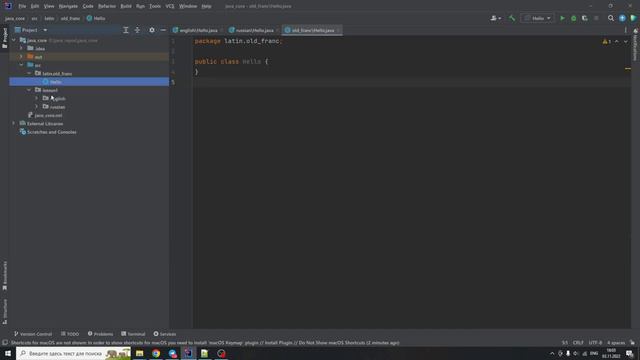Collapse the java_core project root node
The image size is (640, 360).
[x=14, y=40]
